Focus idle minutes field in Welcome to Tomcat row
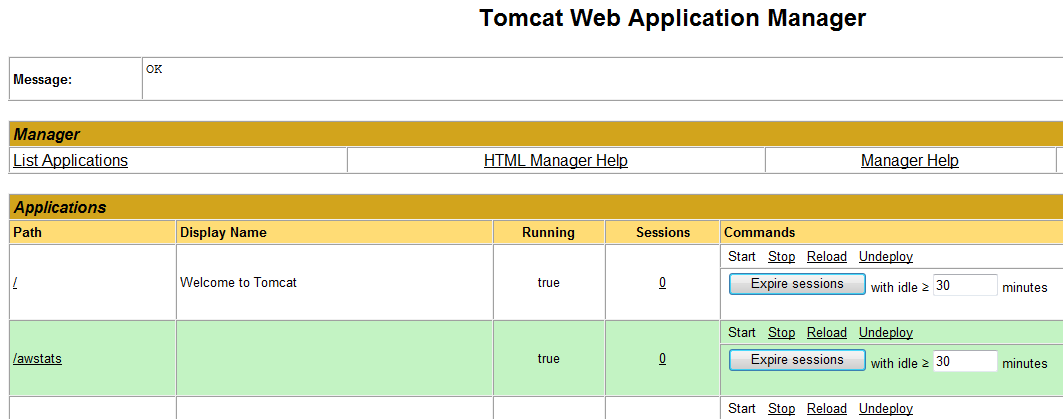 click(x=965, y=285)
